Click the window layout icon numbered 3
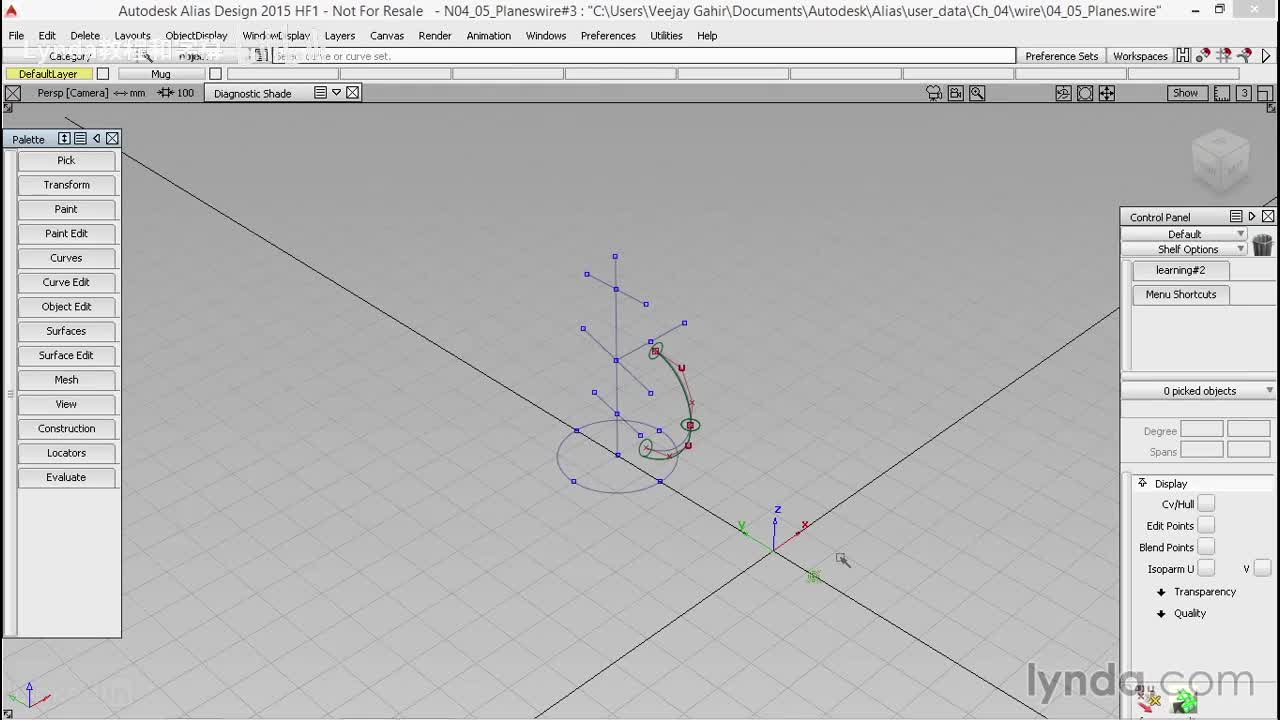This screenshot has width=1280, height=720. 1244,93
